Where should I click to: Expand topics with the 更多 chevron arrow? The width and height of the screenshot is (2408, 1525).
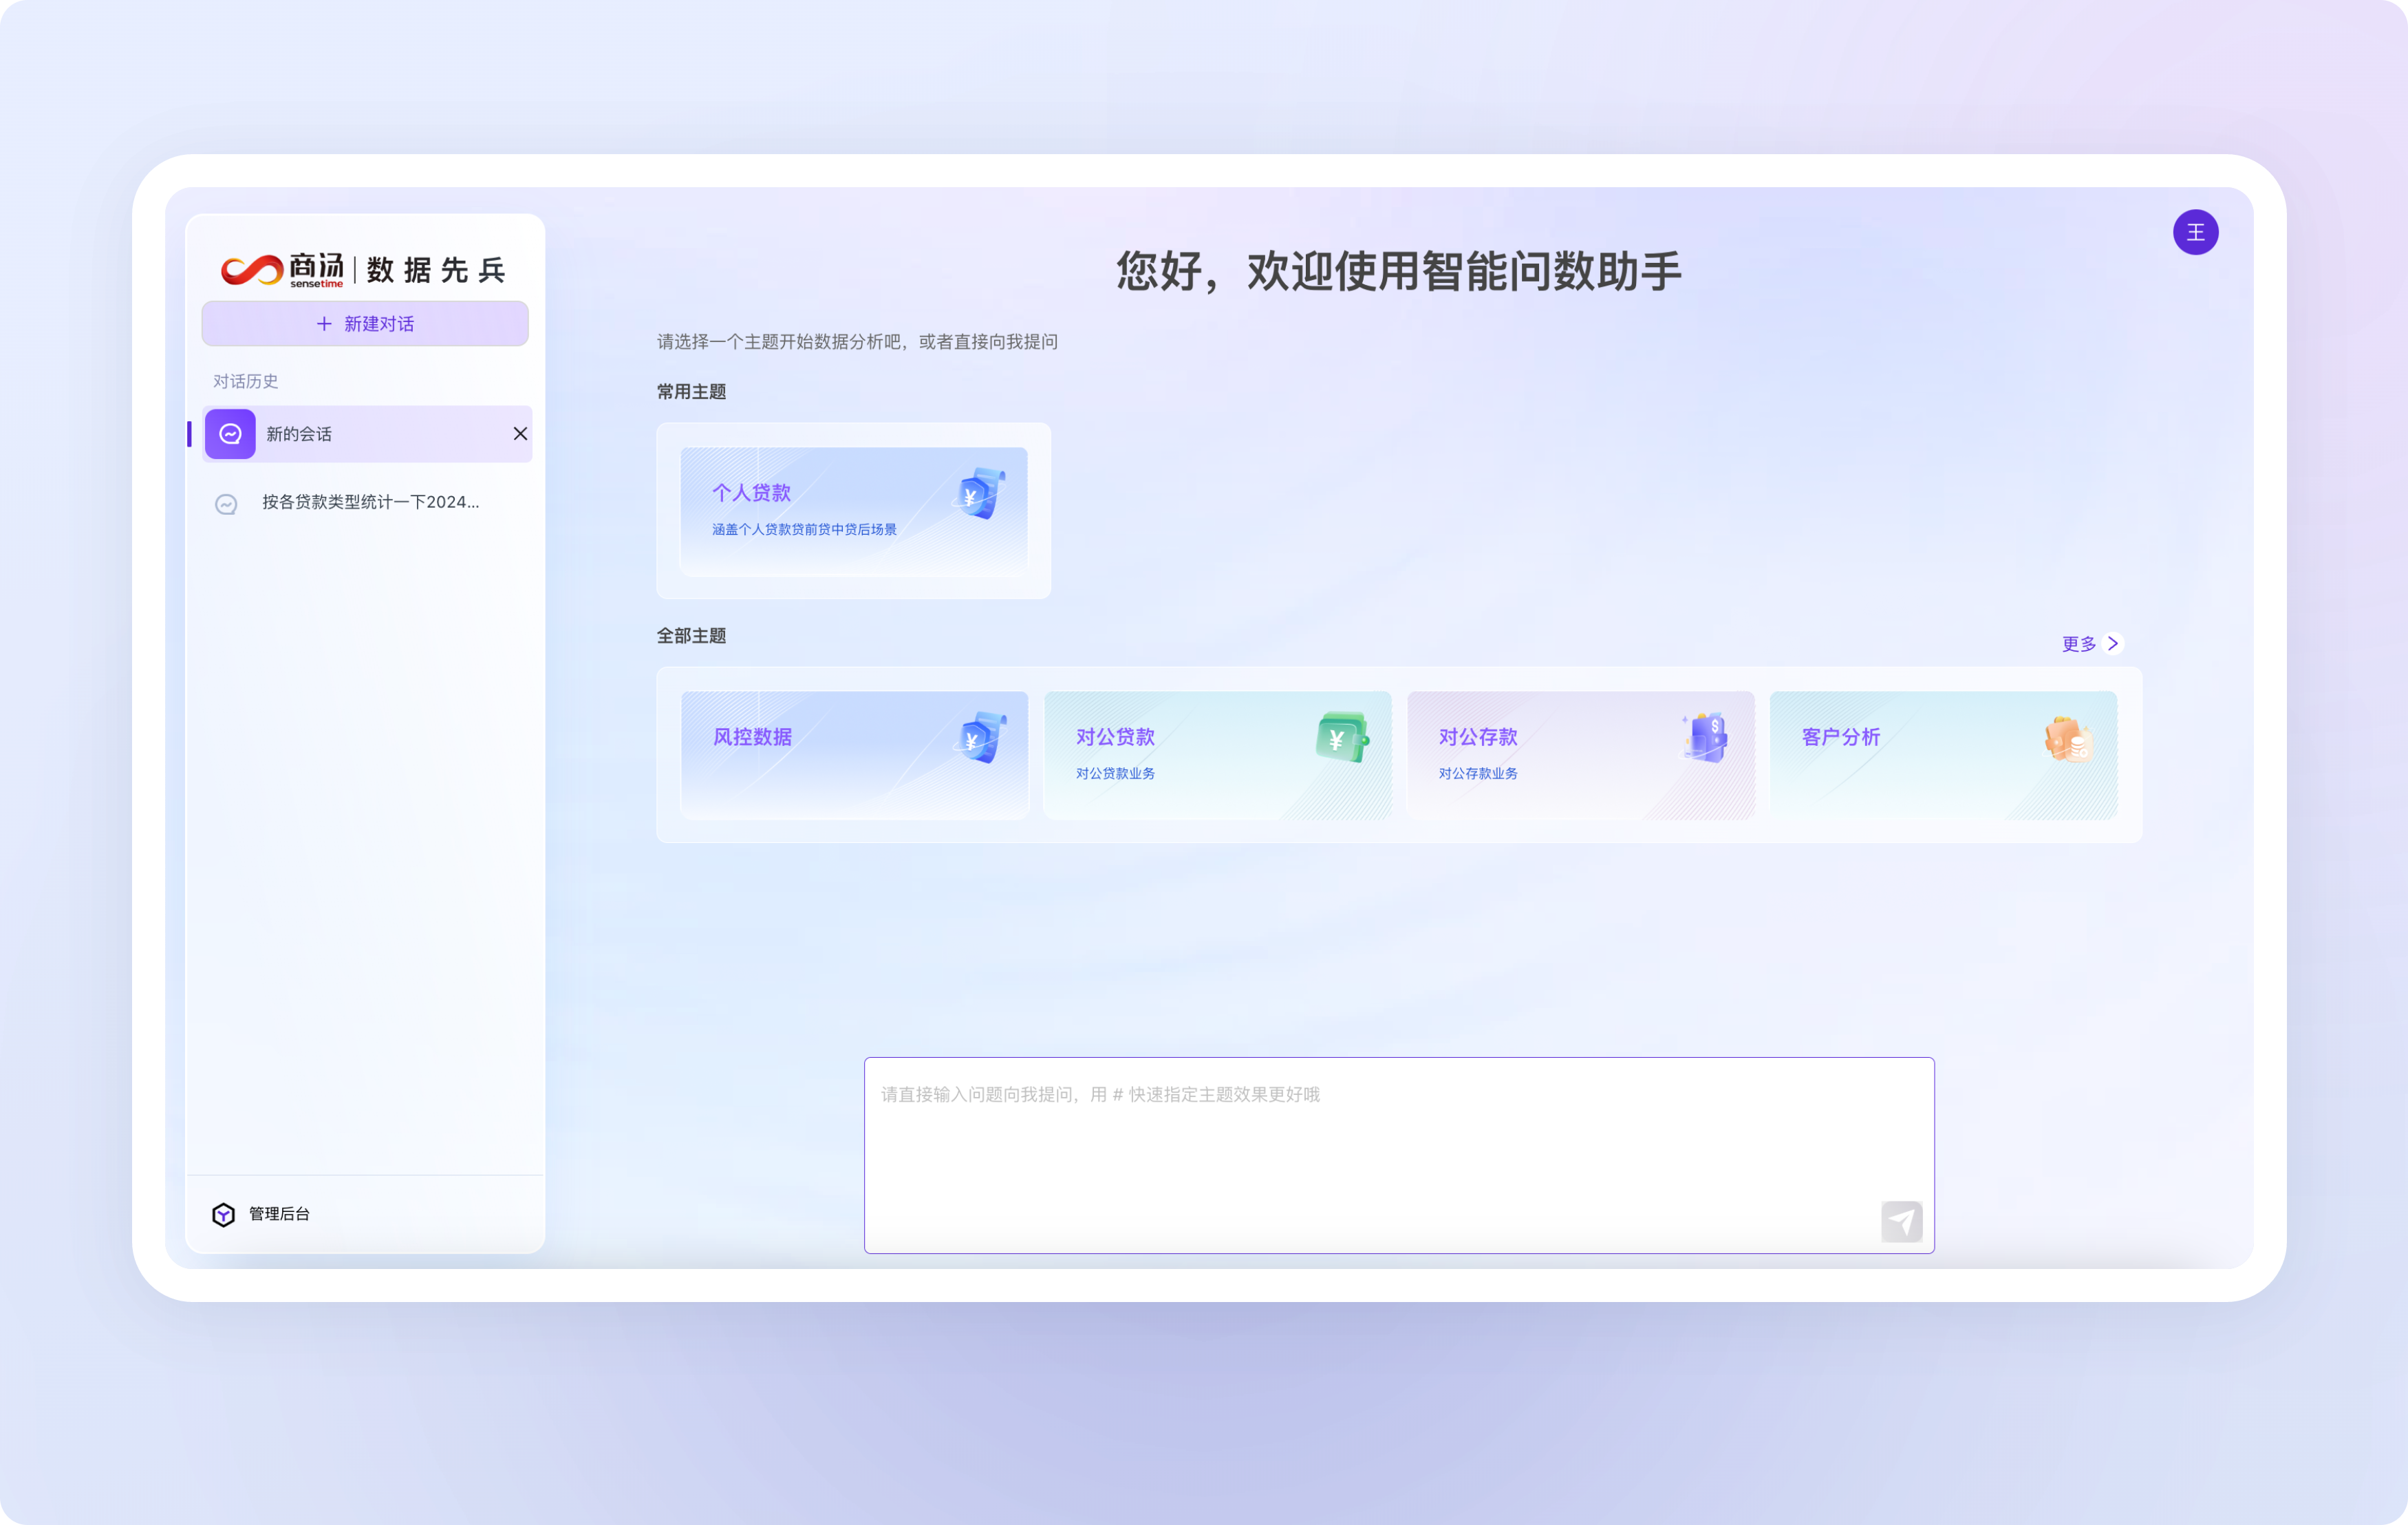pyautogui.click(x=2113, y=643)
